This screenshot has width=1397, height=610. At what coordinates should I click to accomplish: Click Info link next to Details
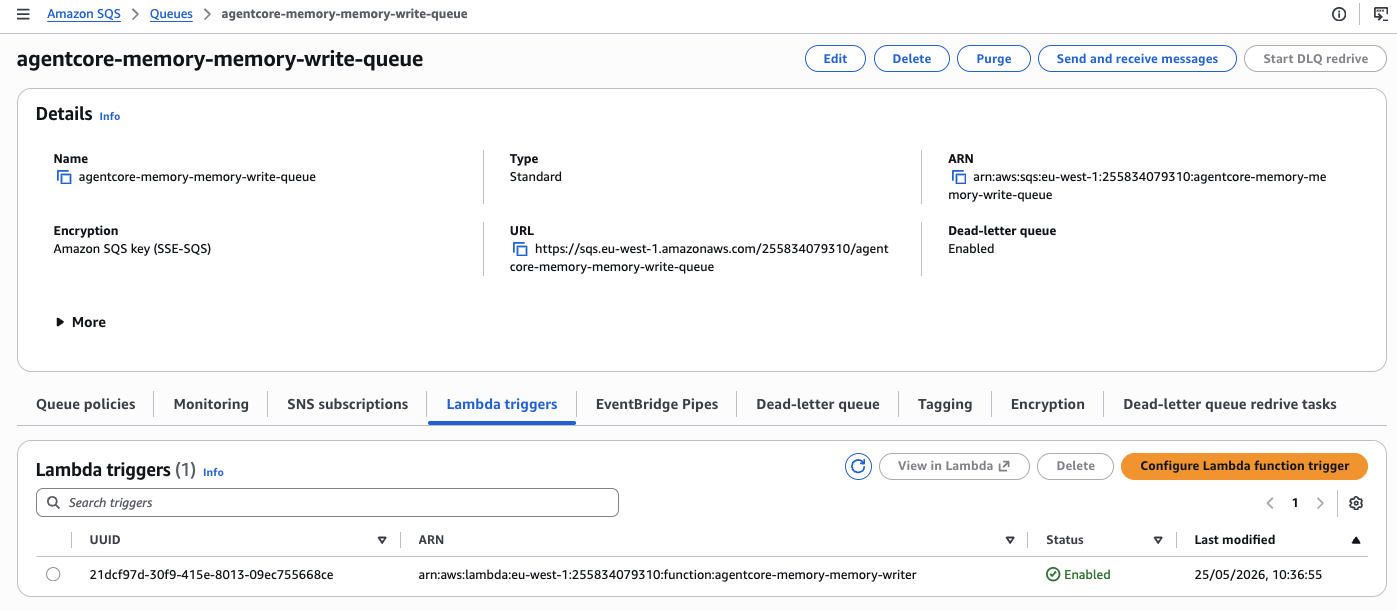click(110, 116)
